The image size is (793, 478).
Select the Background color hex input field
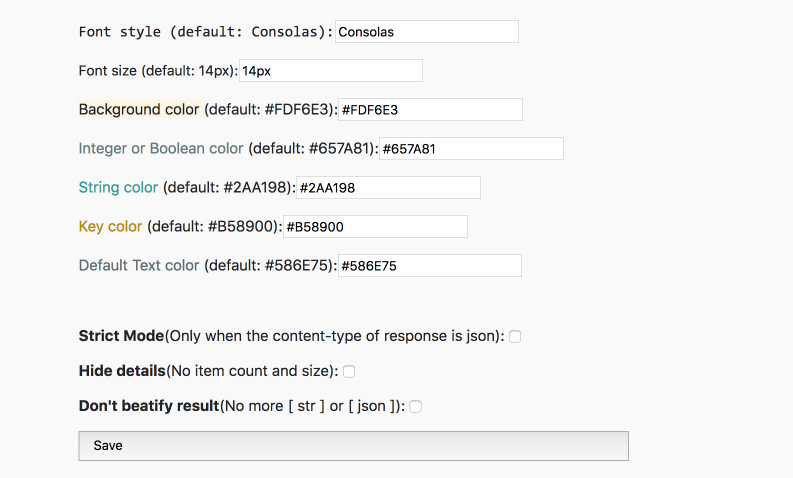(430, 110)
